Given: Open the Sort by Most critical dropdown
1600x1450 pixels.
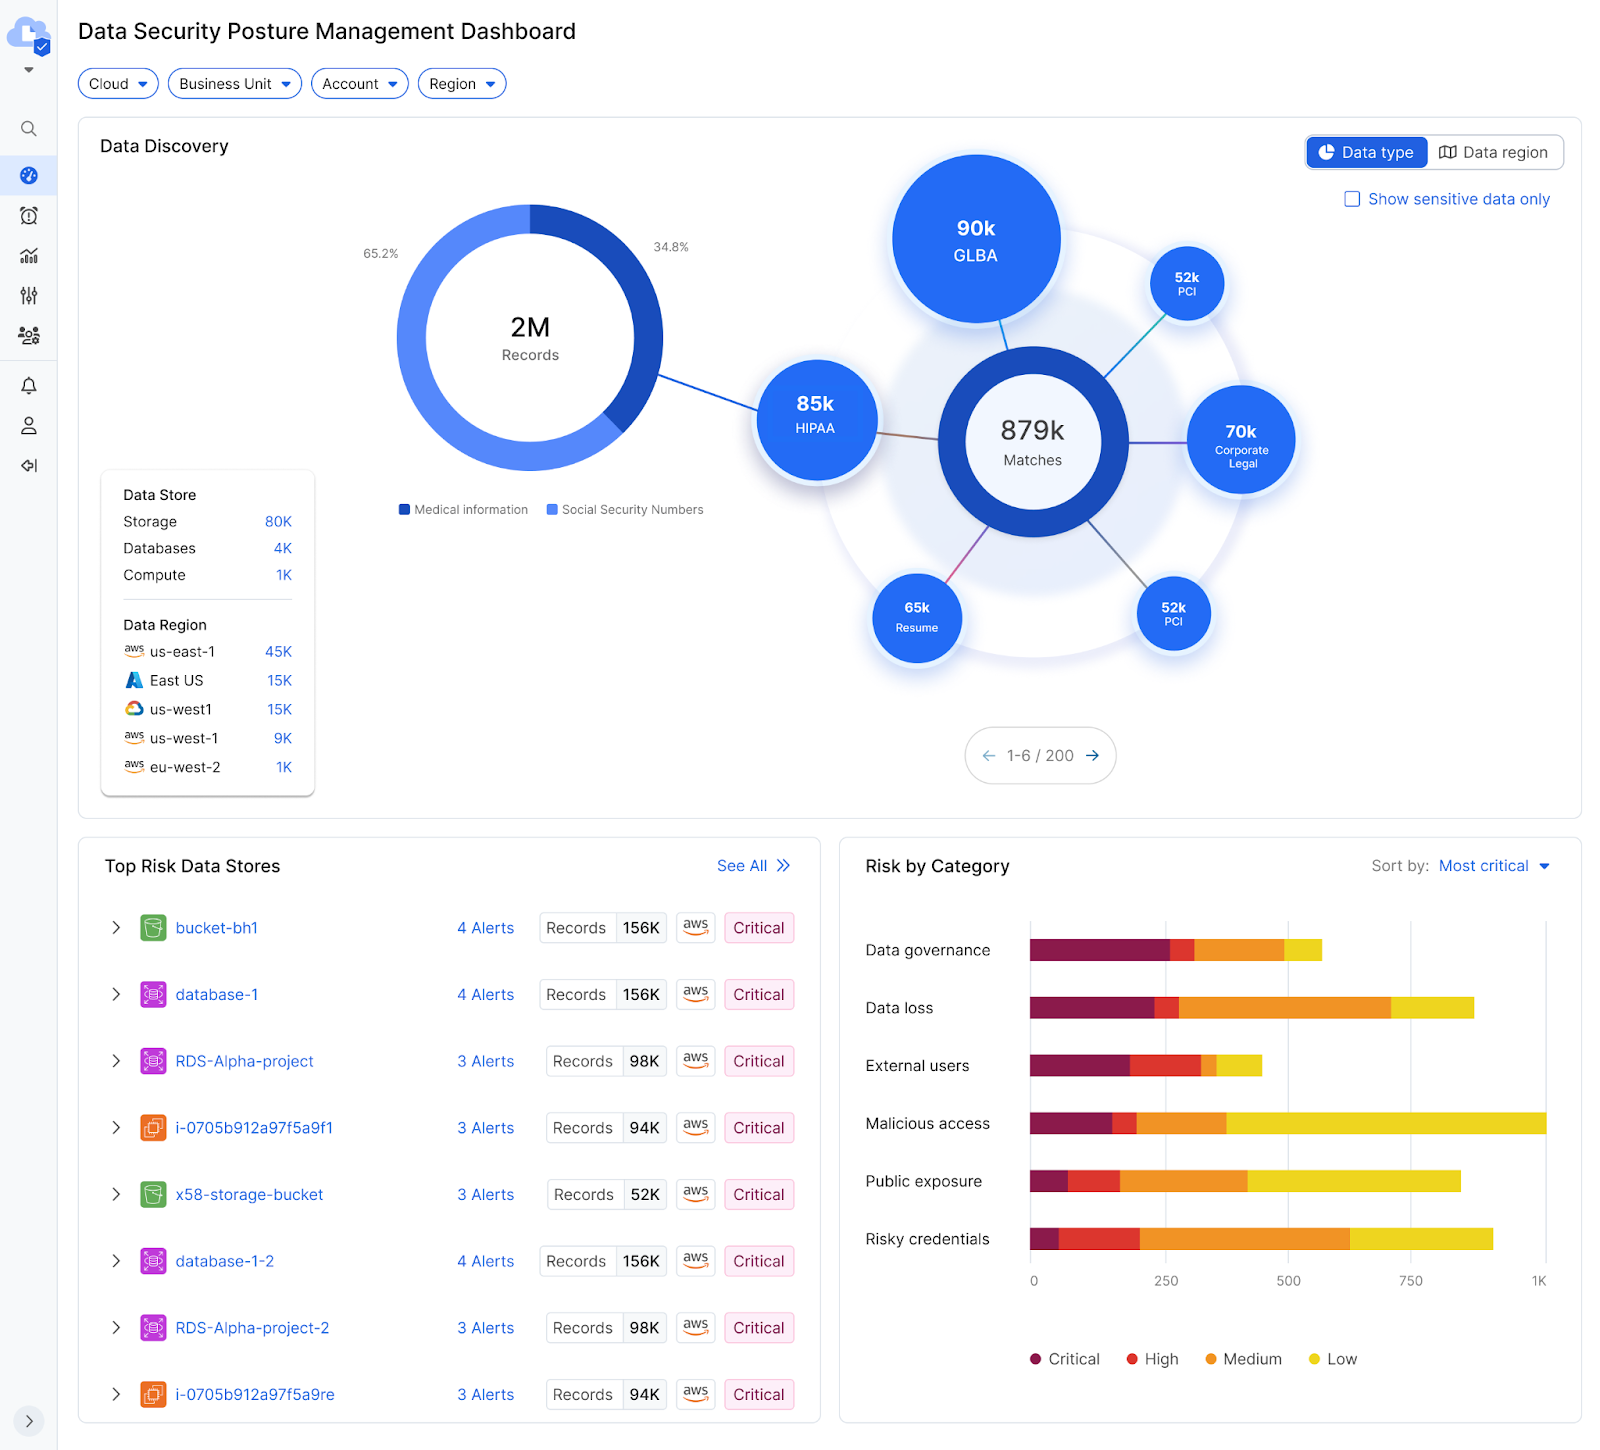Looking at the screenshot, I should click(x=1494, y=866).
